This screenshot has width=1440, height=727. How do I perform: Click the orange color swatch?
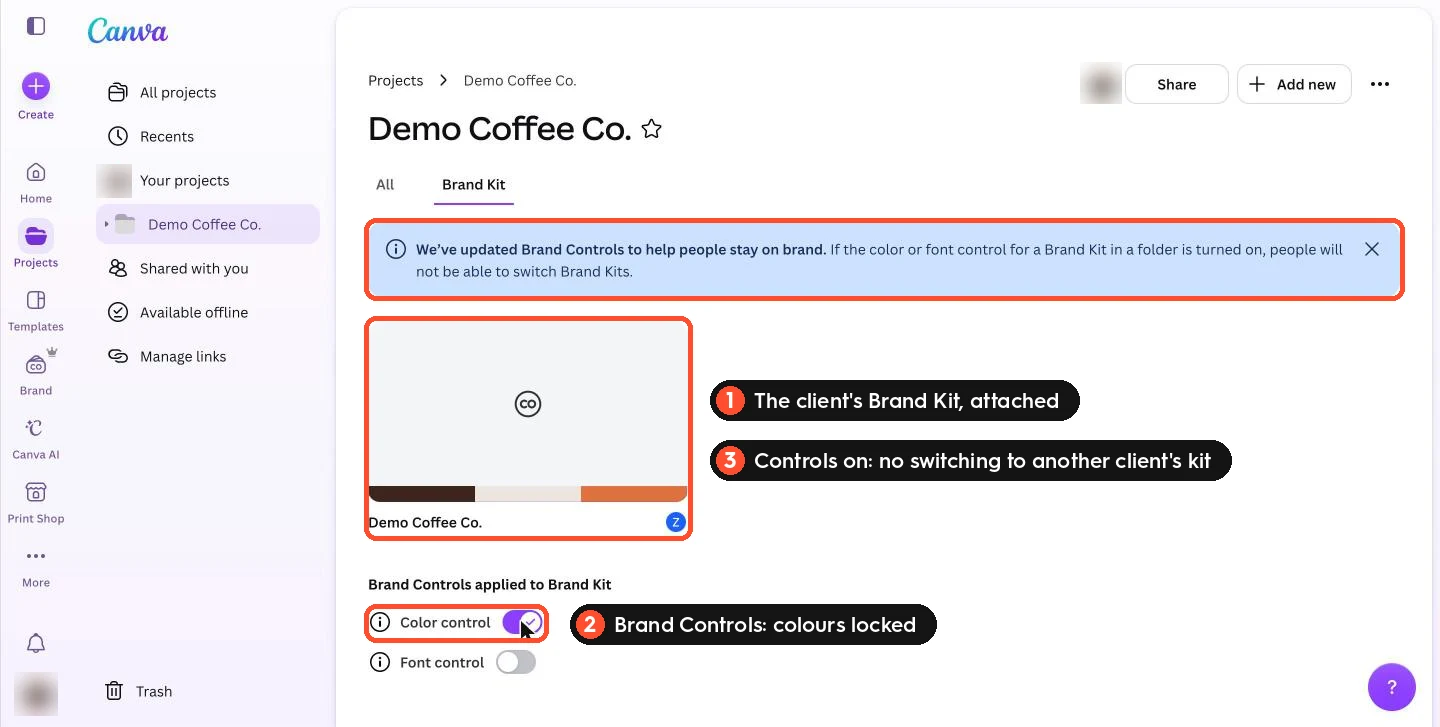pyautogui.click(x=634, y=494)
